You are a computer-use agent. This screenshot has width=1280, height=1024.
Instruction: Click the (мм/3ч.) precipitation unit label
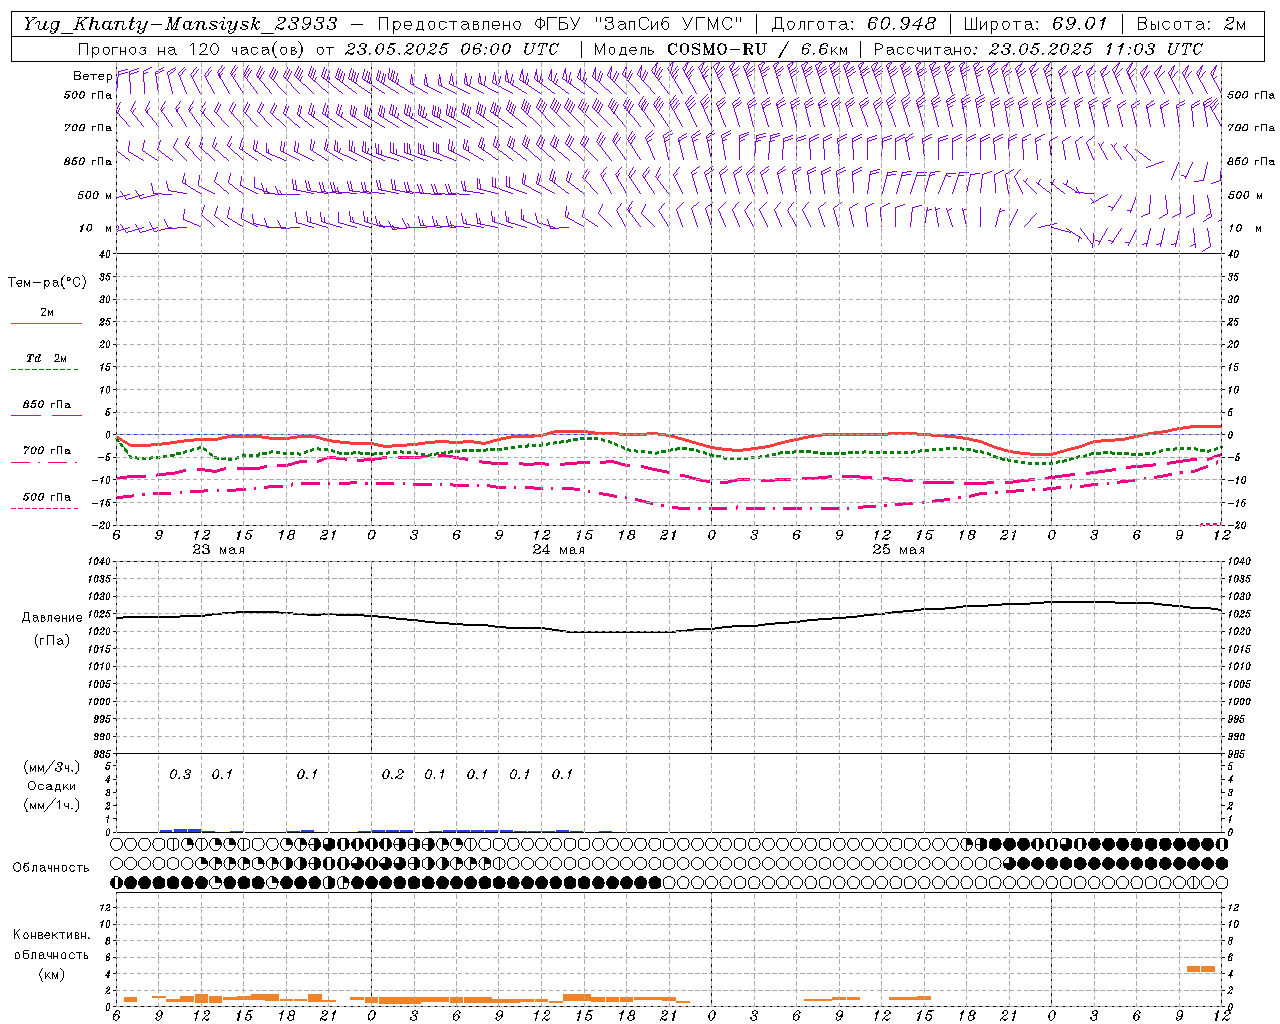(51, 767)
